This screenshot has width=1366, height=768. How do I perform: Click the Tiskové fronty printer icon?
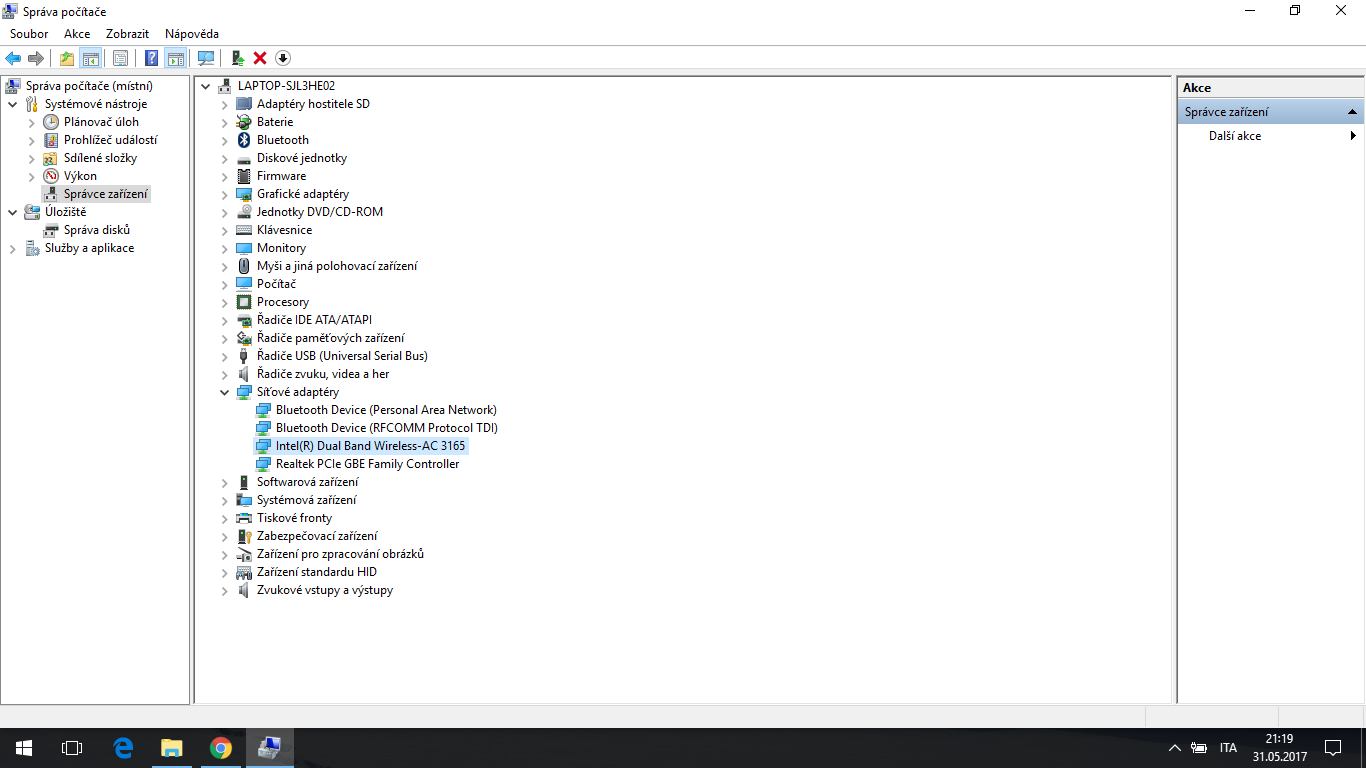point(244,518)
